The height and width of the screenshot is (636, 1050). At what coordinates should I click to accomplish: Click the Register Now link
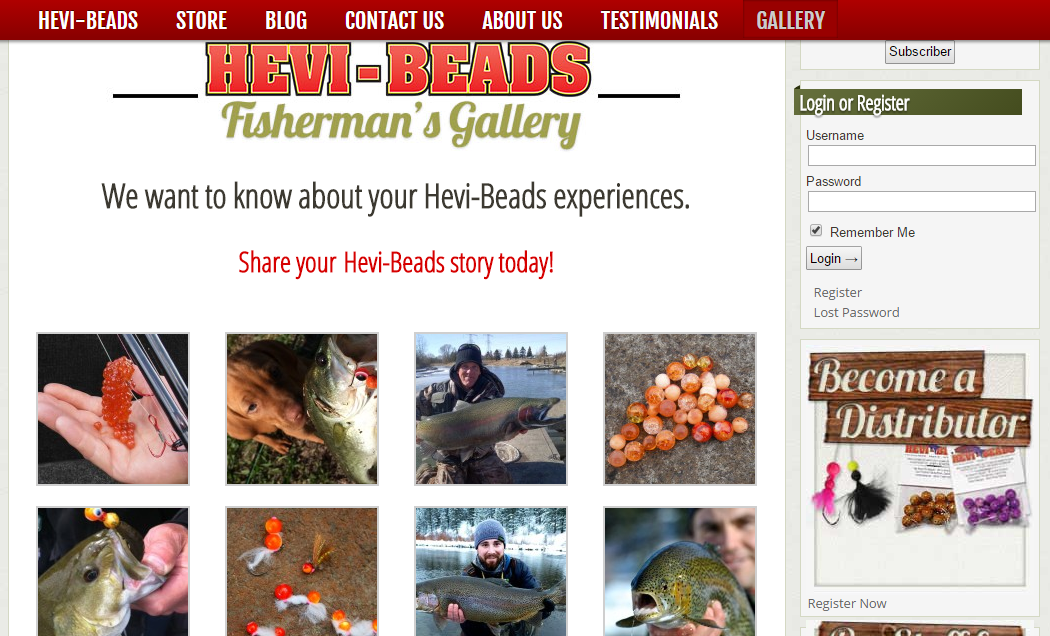pos(846,604)
